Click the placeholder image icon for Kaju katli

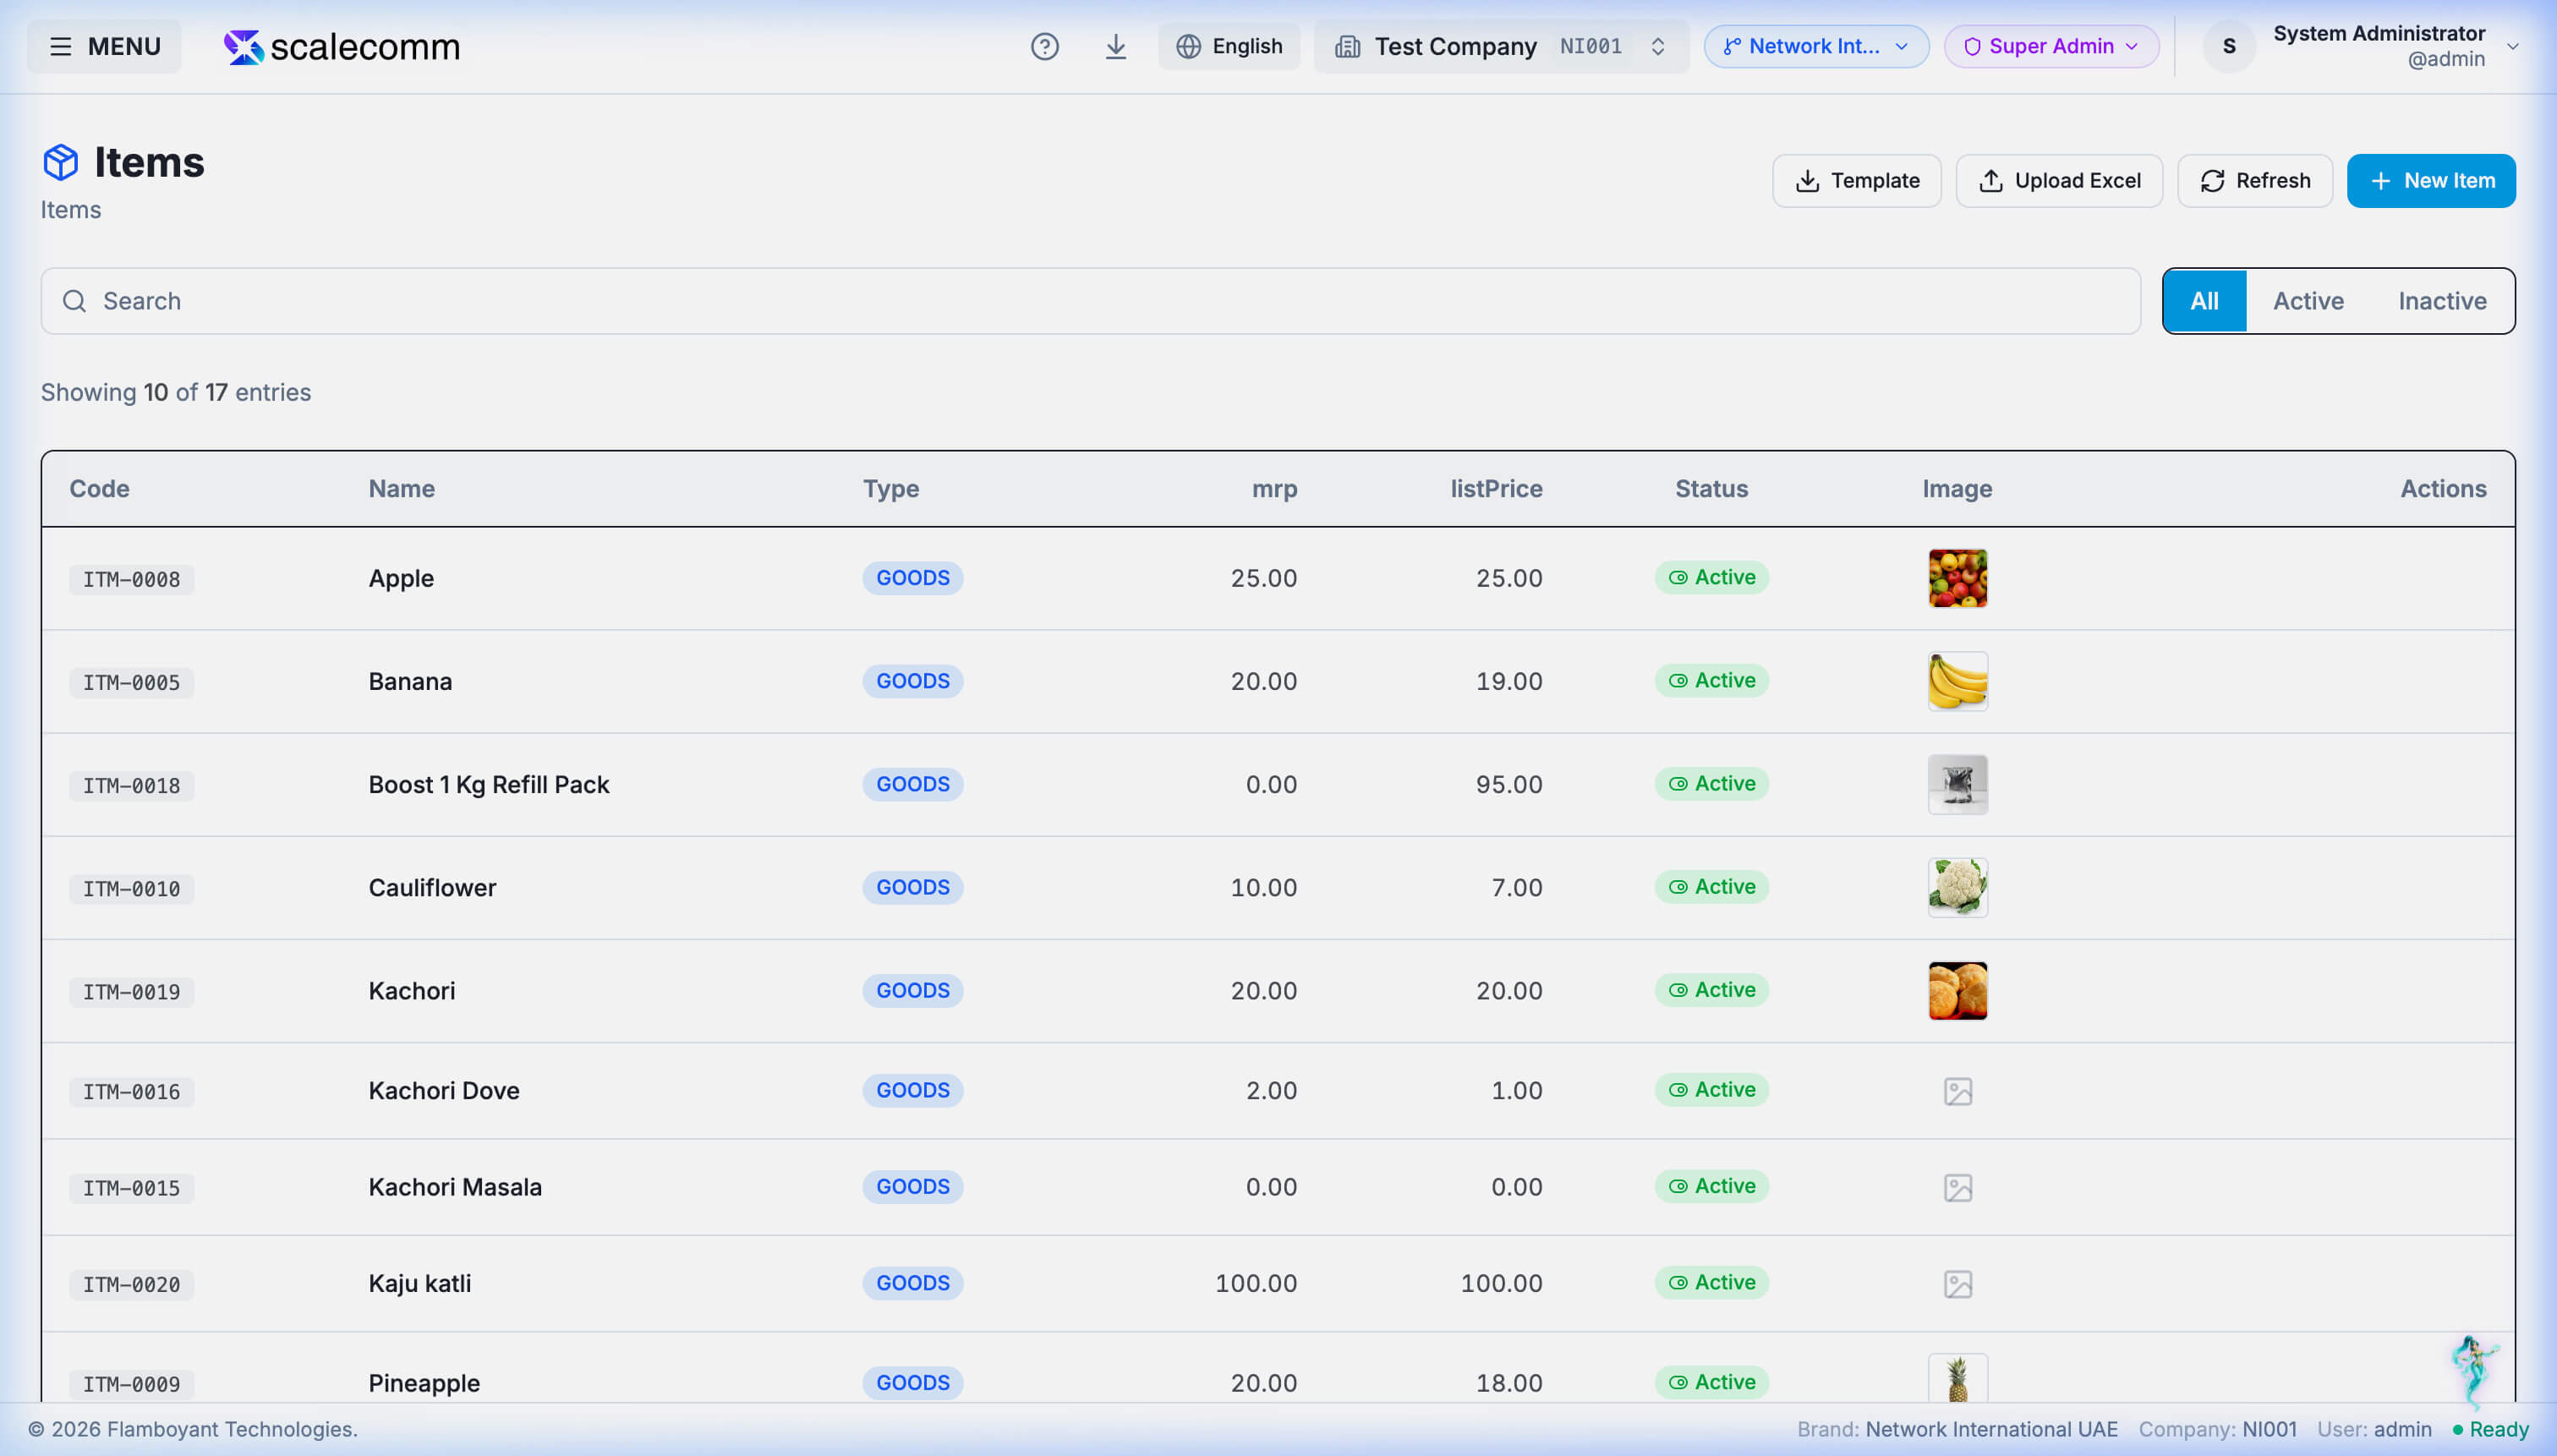tap(1957, 1283)
